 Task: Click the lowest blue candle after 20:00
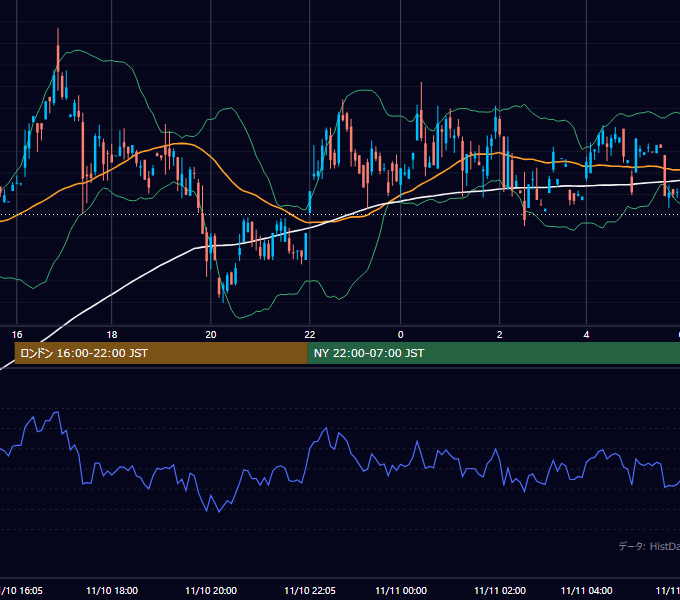tap(224, 291)
